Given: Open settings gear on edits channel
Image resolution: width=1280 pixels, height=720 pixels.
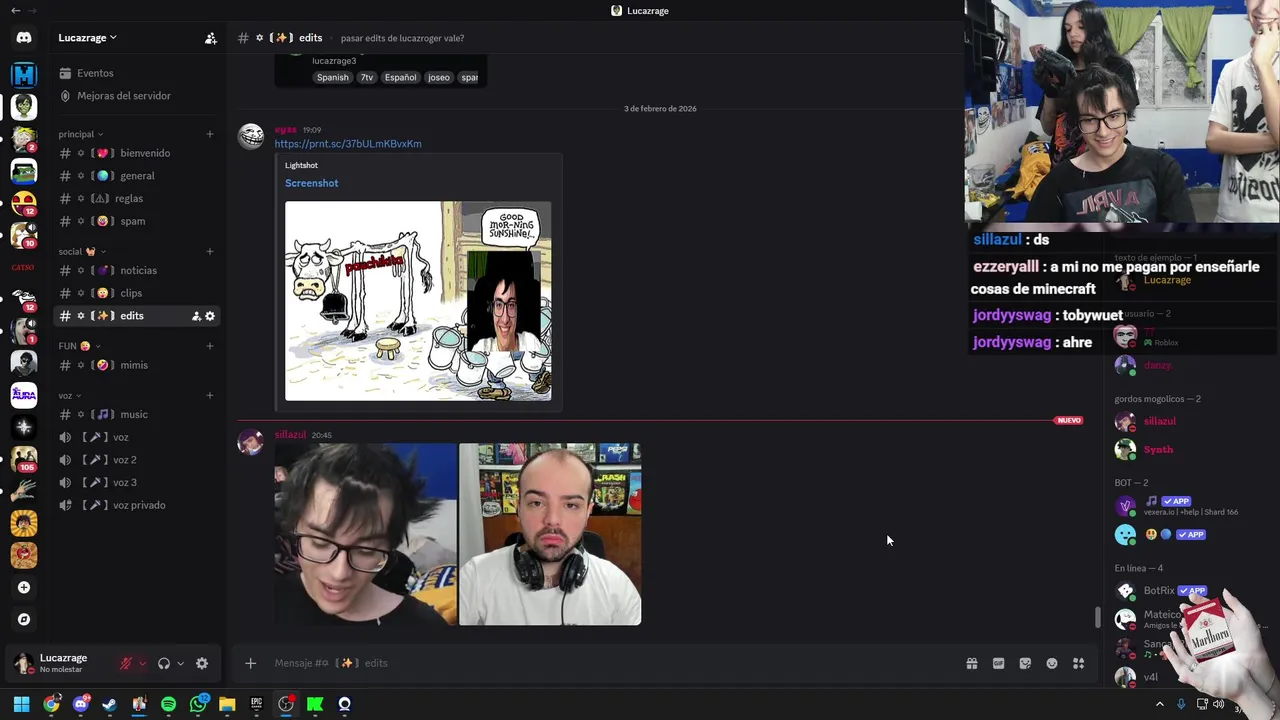Looking at the screenshot, I should 210,316.
